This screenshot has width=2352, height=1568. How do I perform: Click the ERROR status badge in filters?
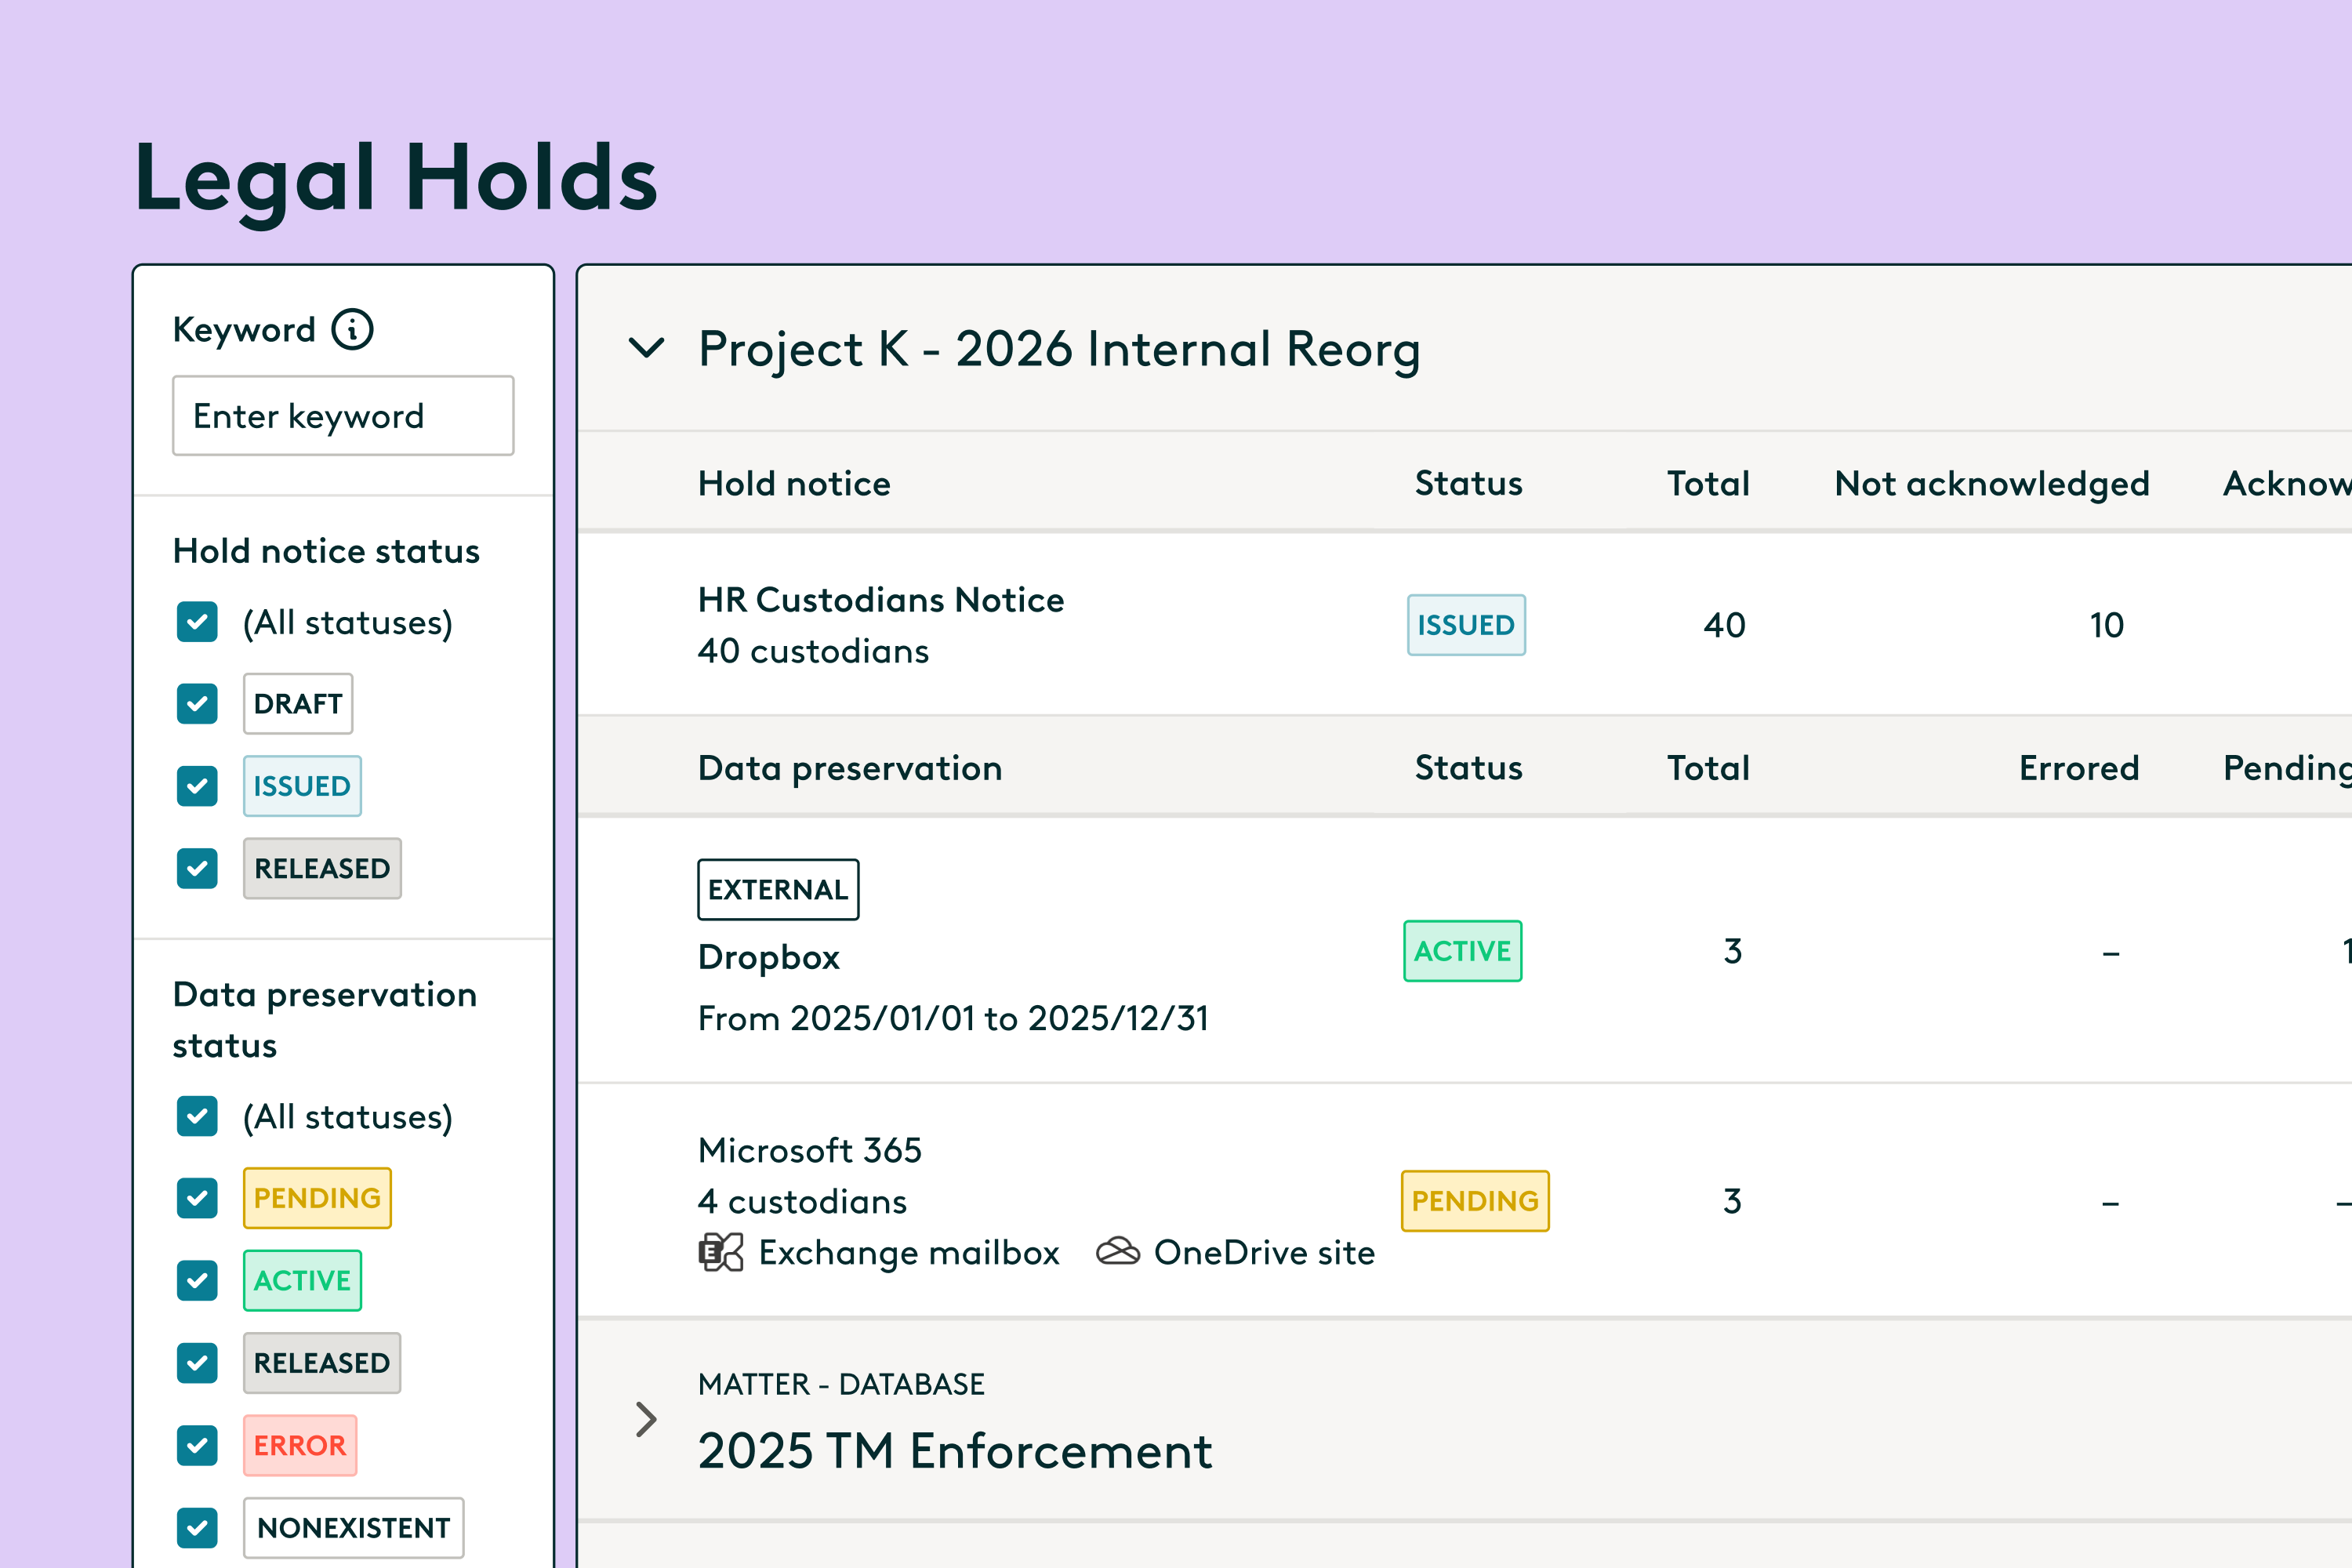point(300,1445)
